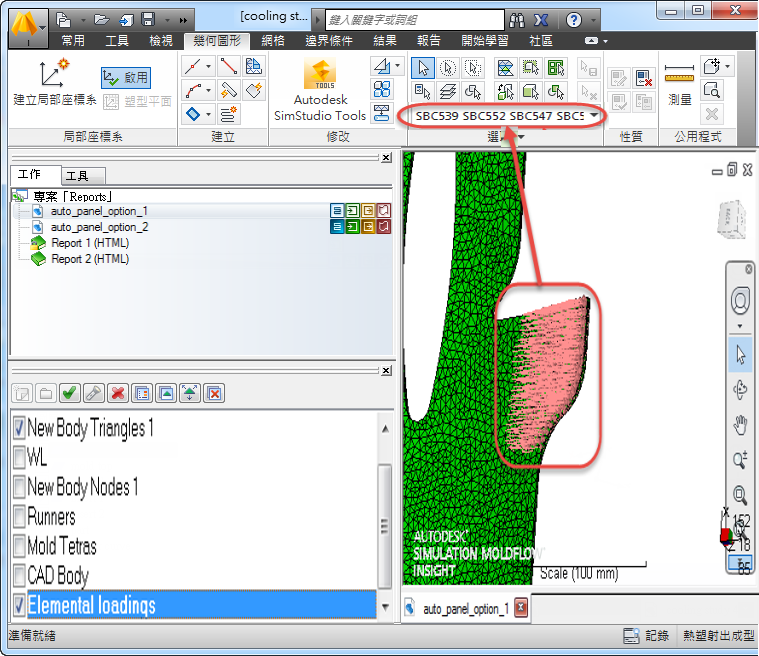Check the WL layer checkbox

tap(19, 458)
